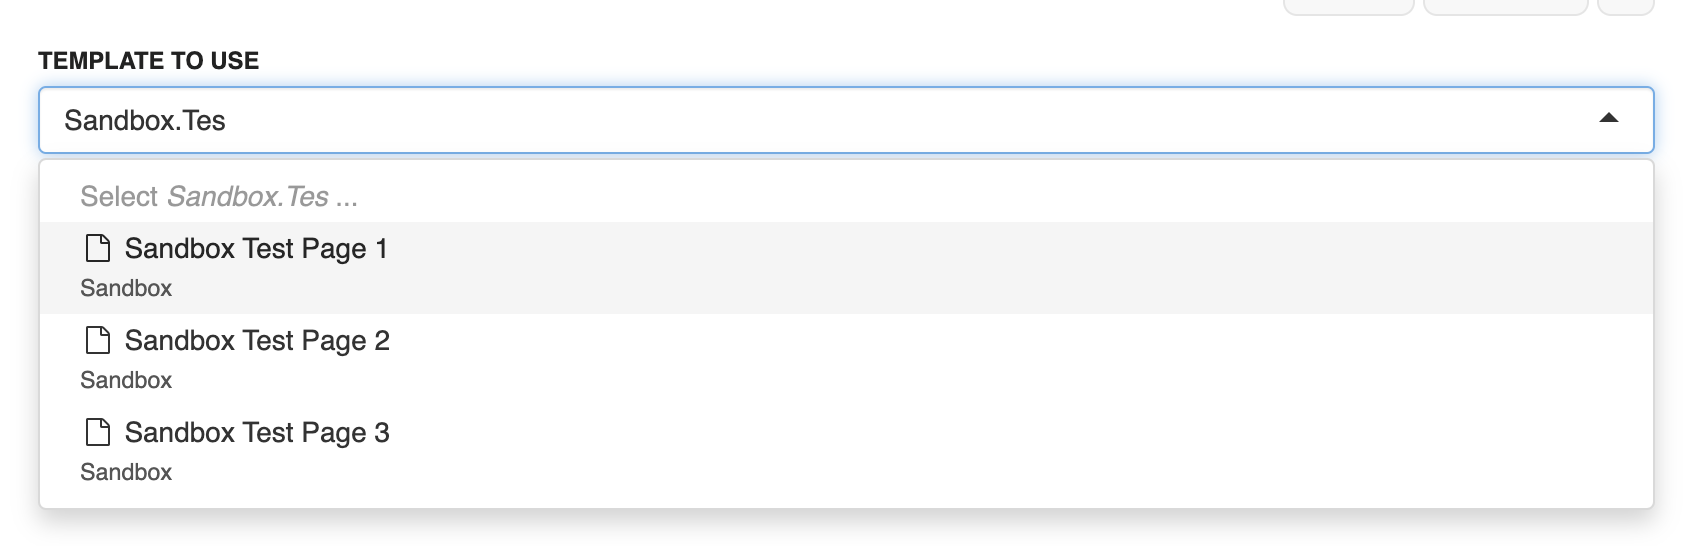Image resolution: width=1692 pixels, height=546 pixels.
Task: Click the leftmost cut-off button above the field
Action: coord(1348,7)
